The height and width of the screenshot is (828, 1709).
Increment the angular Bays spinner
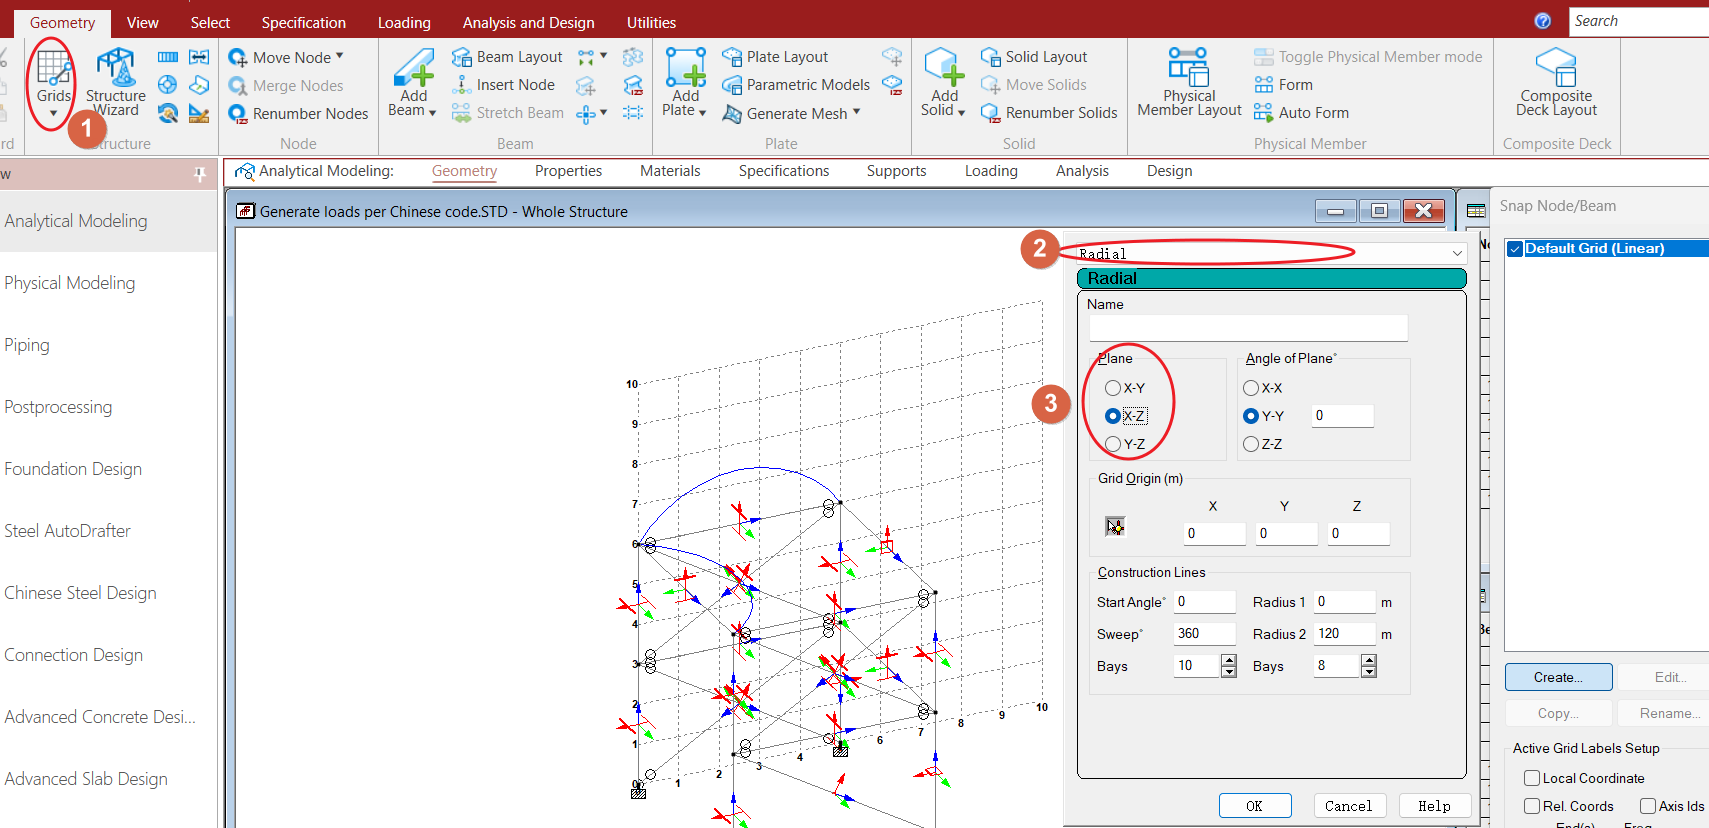[1229, 660]
